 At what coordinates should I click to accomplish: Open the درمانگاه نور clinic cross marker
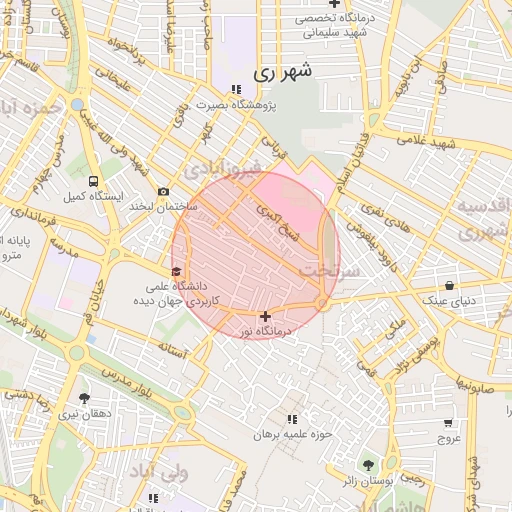pyautogui.click(x=265, y=316)
